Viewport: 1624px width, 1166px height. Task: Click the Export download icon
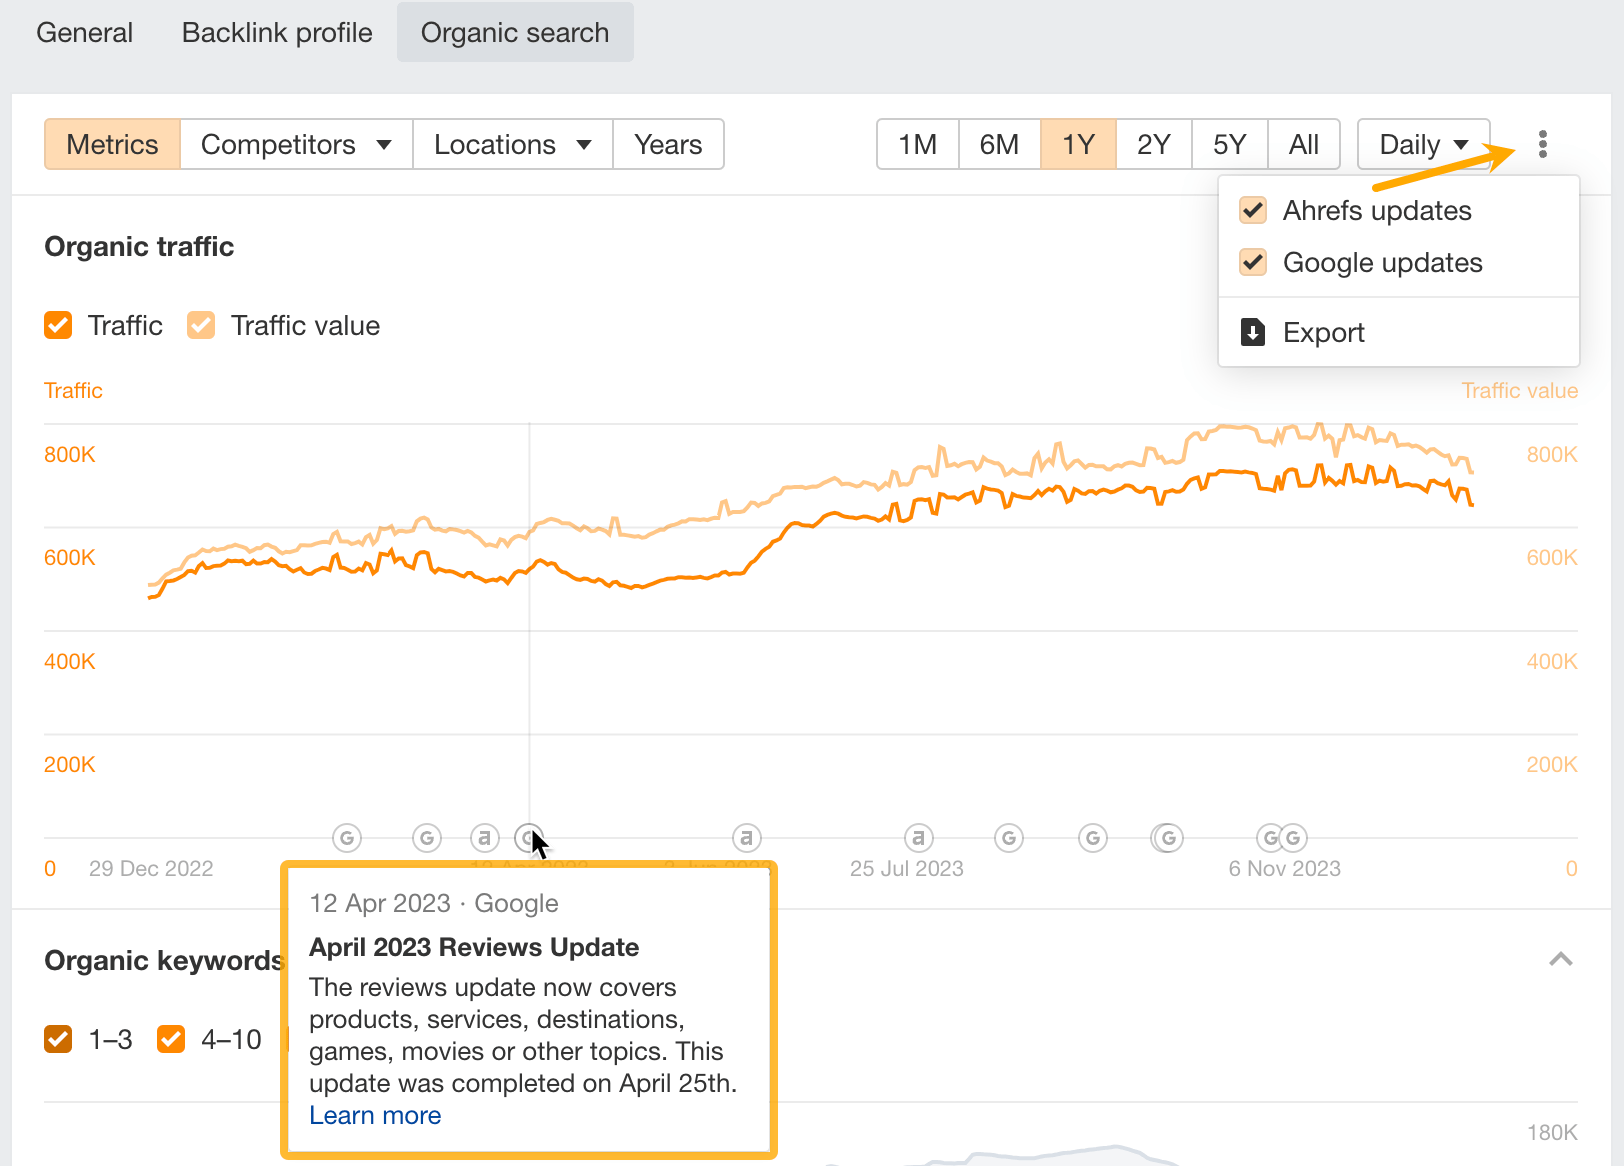[1252, 332]
